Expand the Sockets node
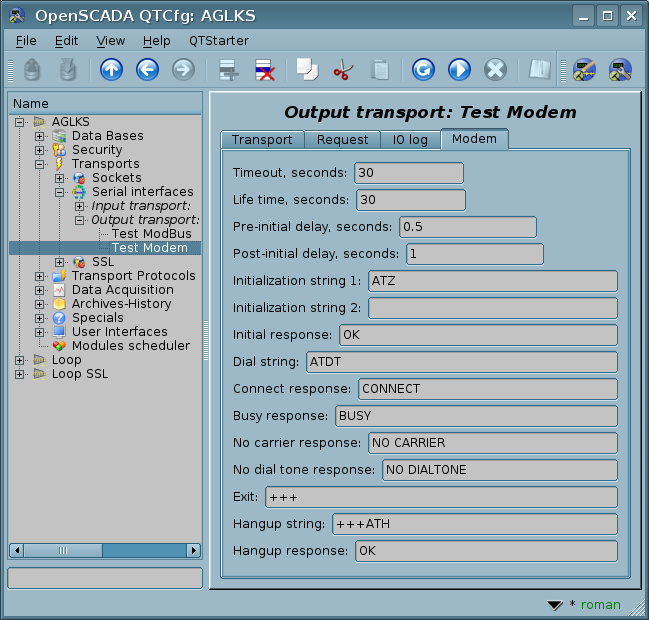 click(x=59, y=178)
